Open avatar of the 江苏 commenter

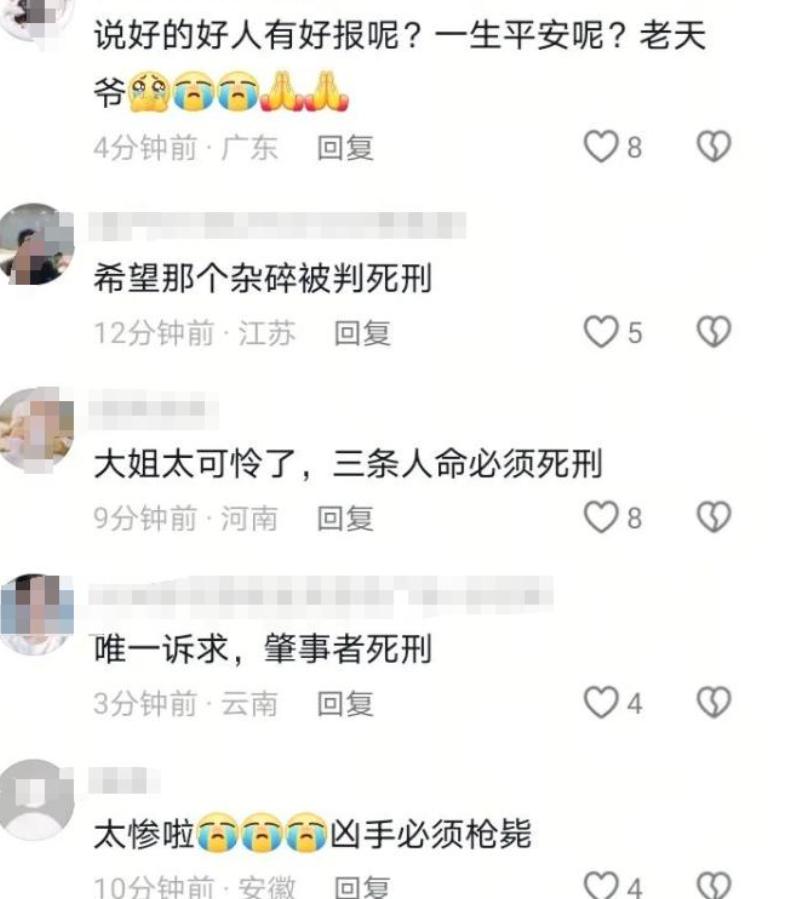pos(36,244)
